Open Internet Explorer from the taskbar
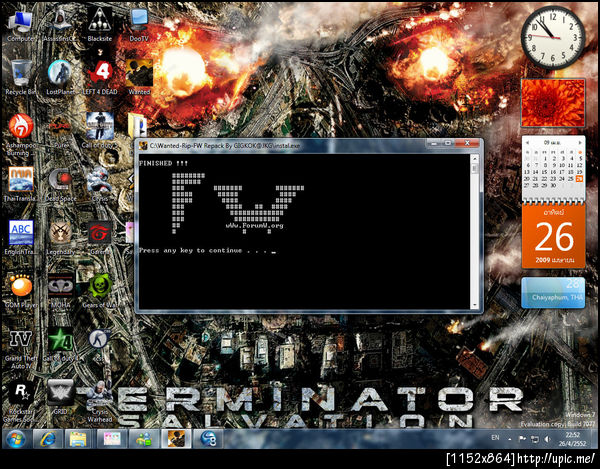Image resolution: width=600 pixels, height=469 pixels. (47, 438)
